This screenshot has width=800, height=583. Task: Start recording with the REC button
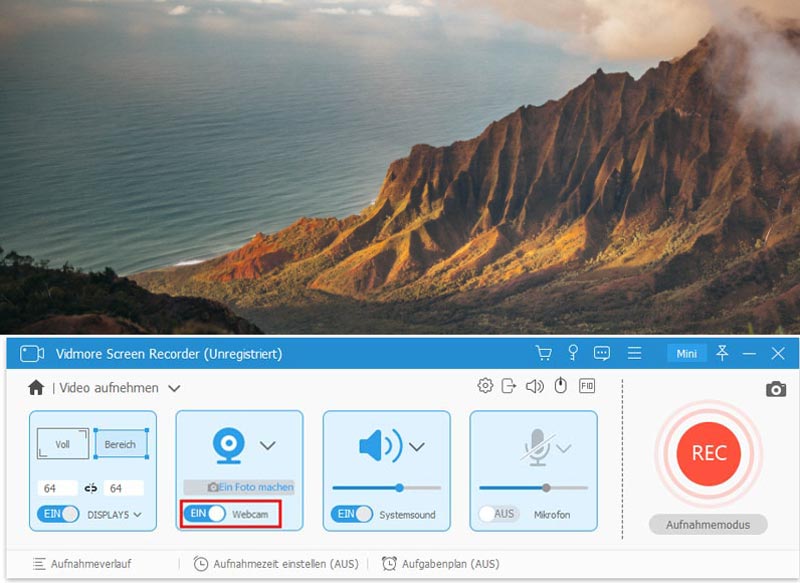[708, 453]
